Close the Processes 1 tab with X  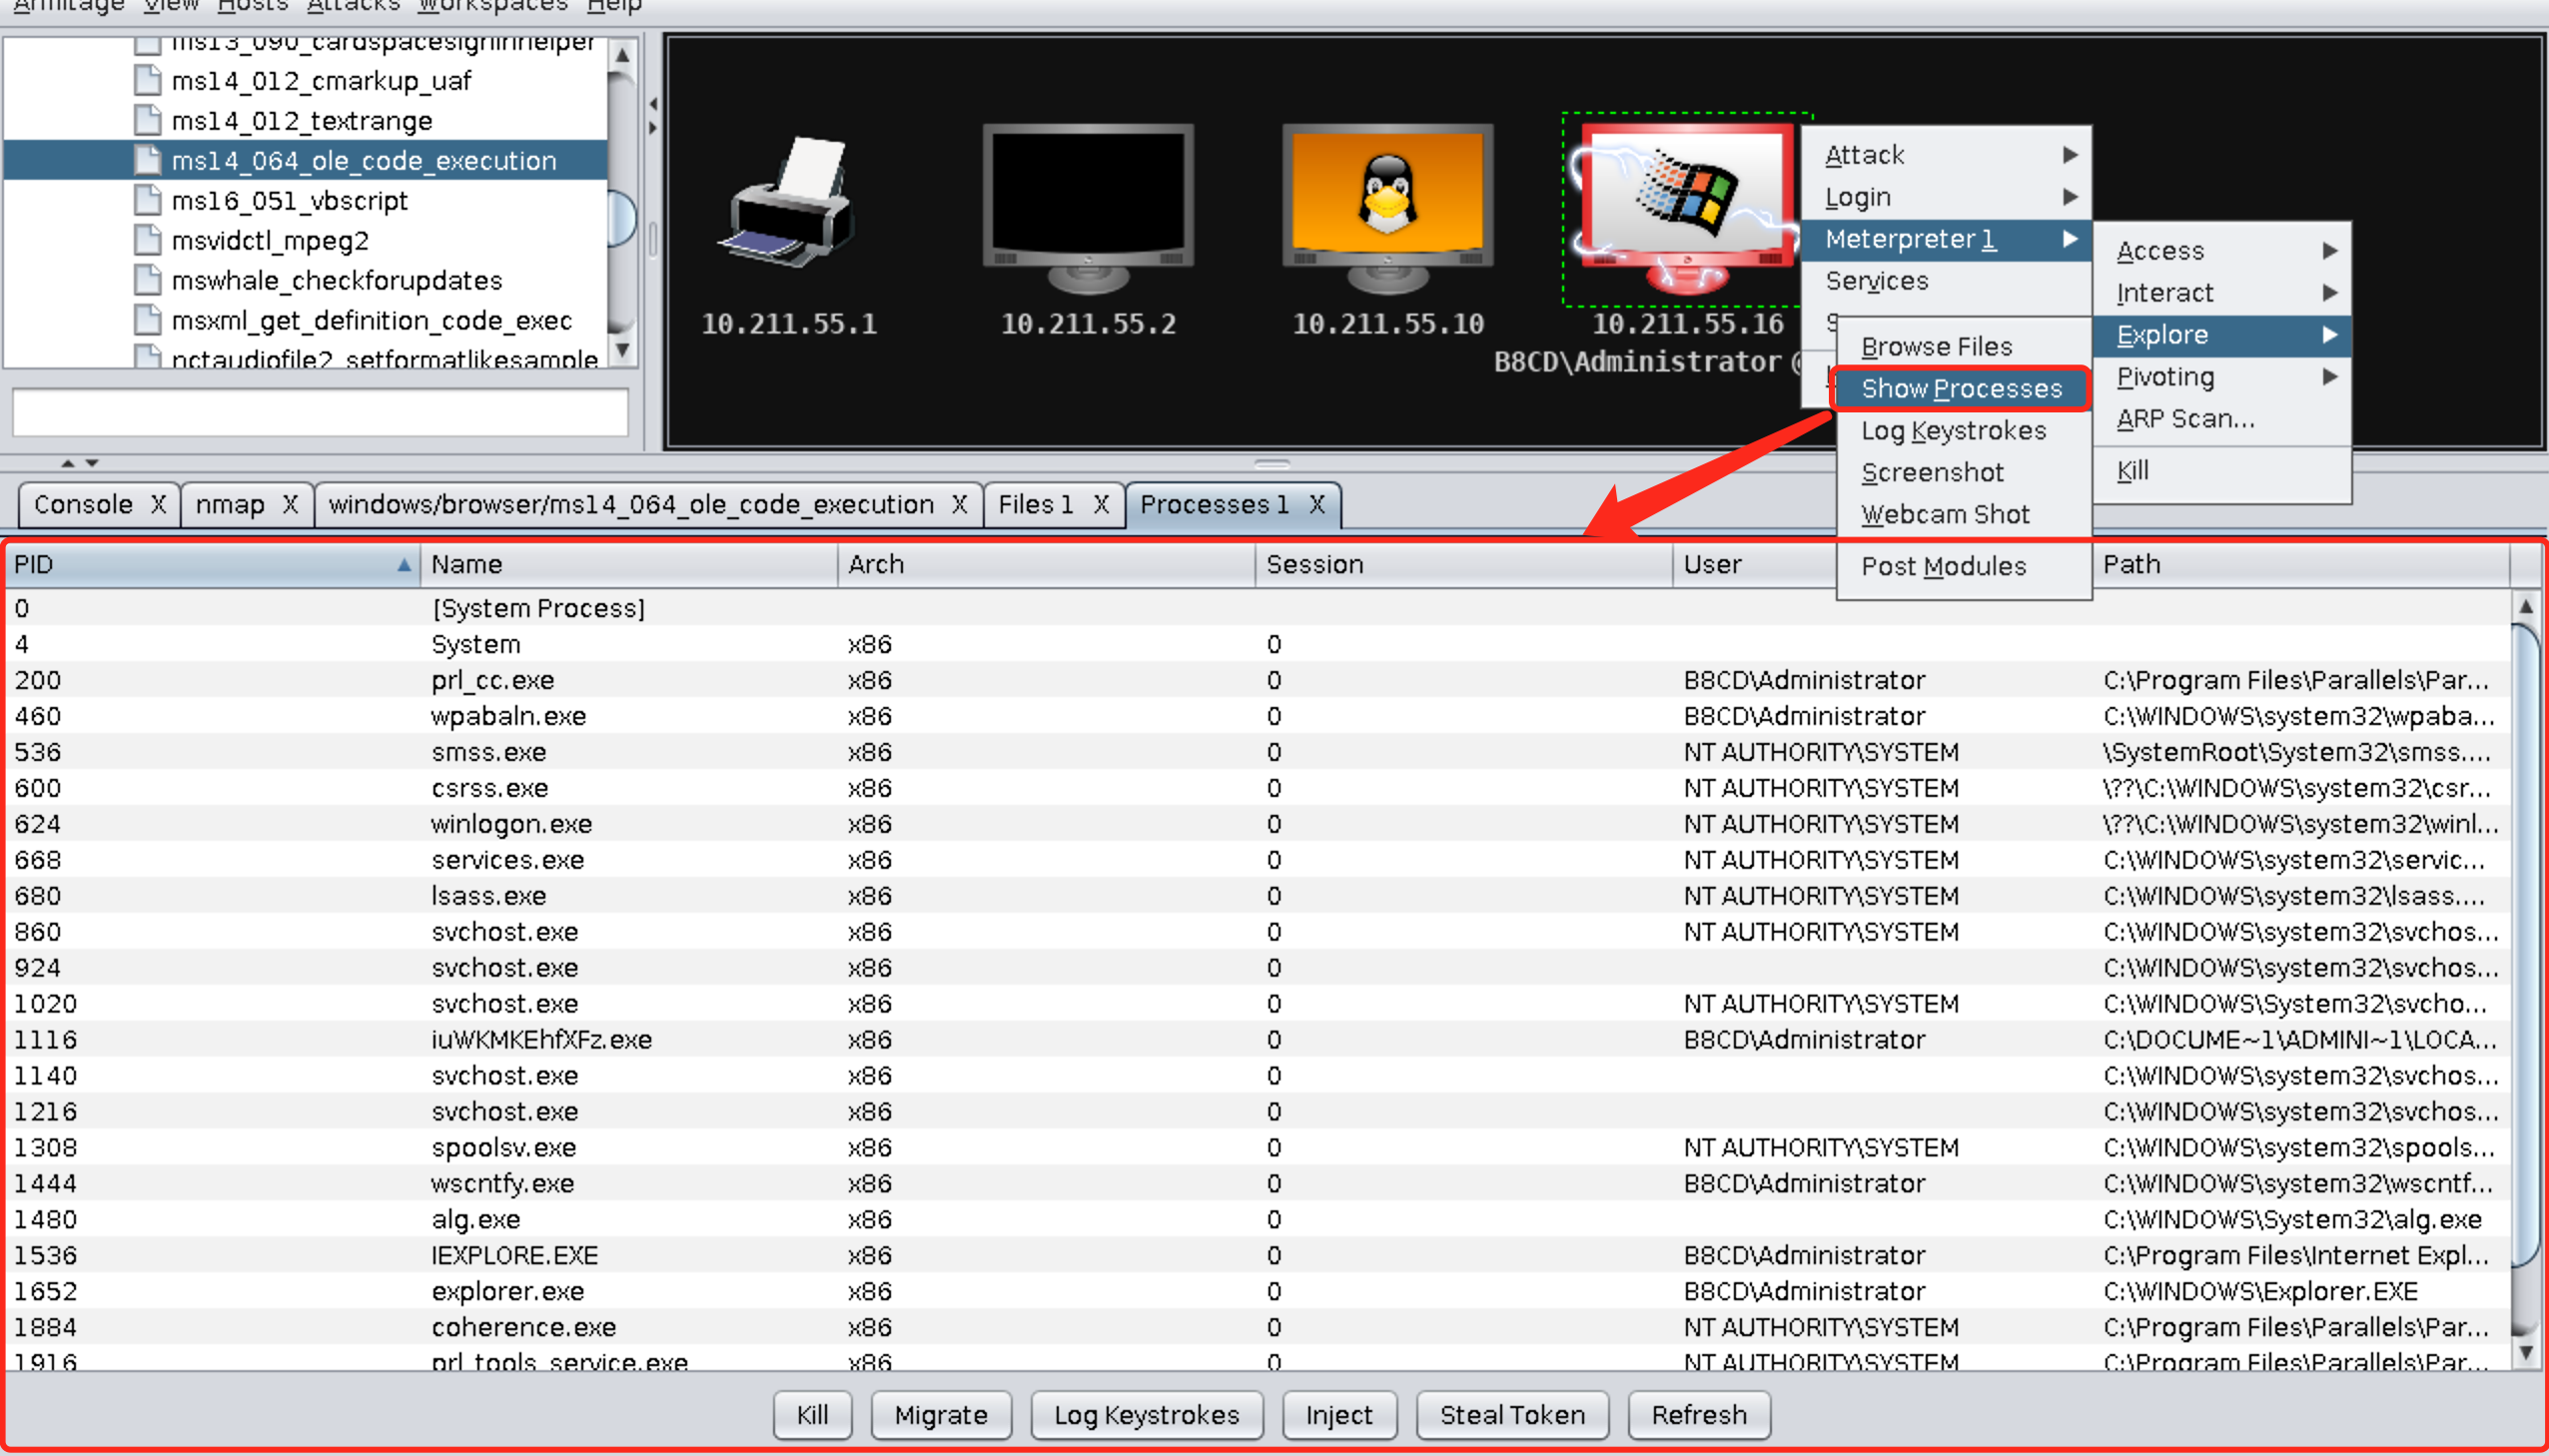(1317, 504)
